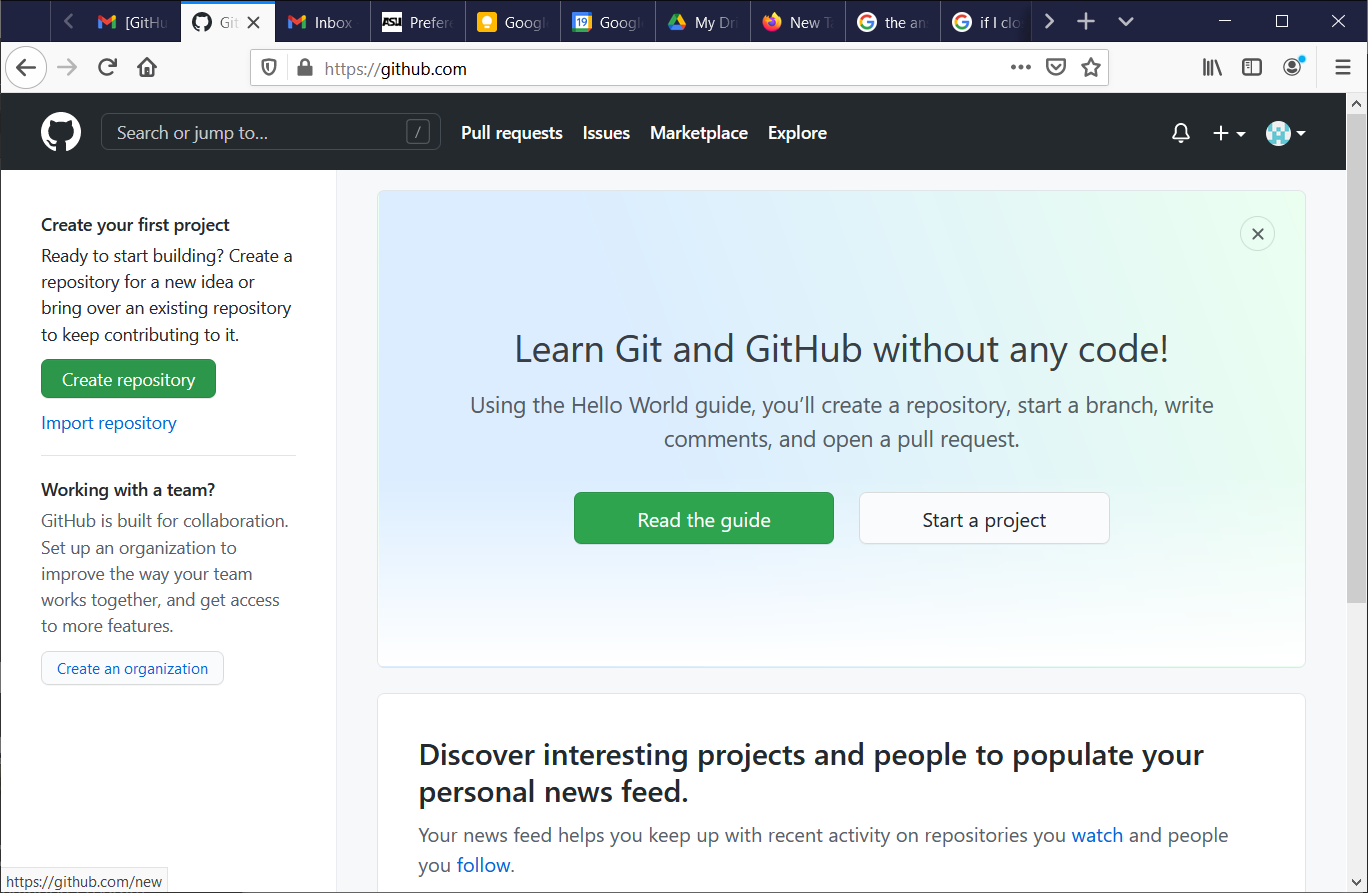Select Explore in the GitHub header
Screen dimensions: 1368x893
click(797, 133)
